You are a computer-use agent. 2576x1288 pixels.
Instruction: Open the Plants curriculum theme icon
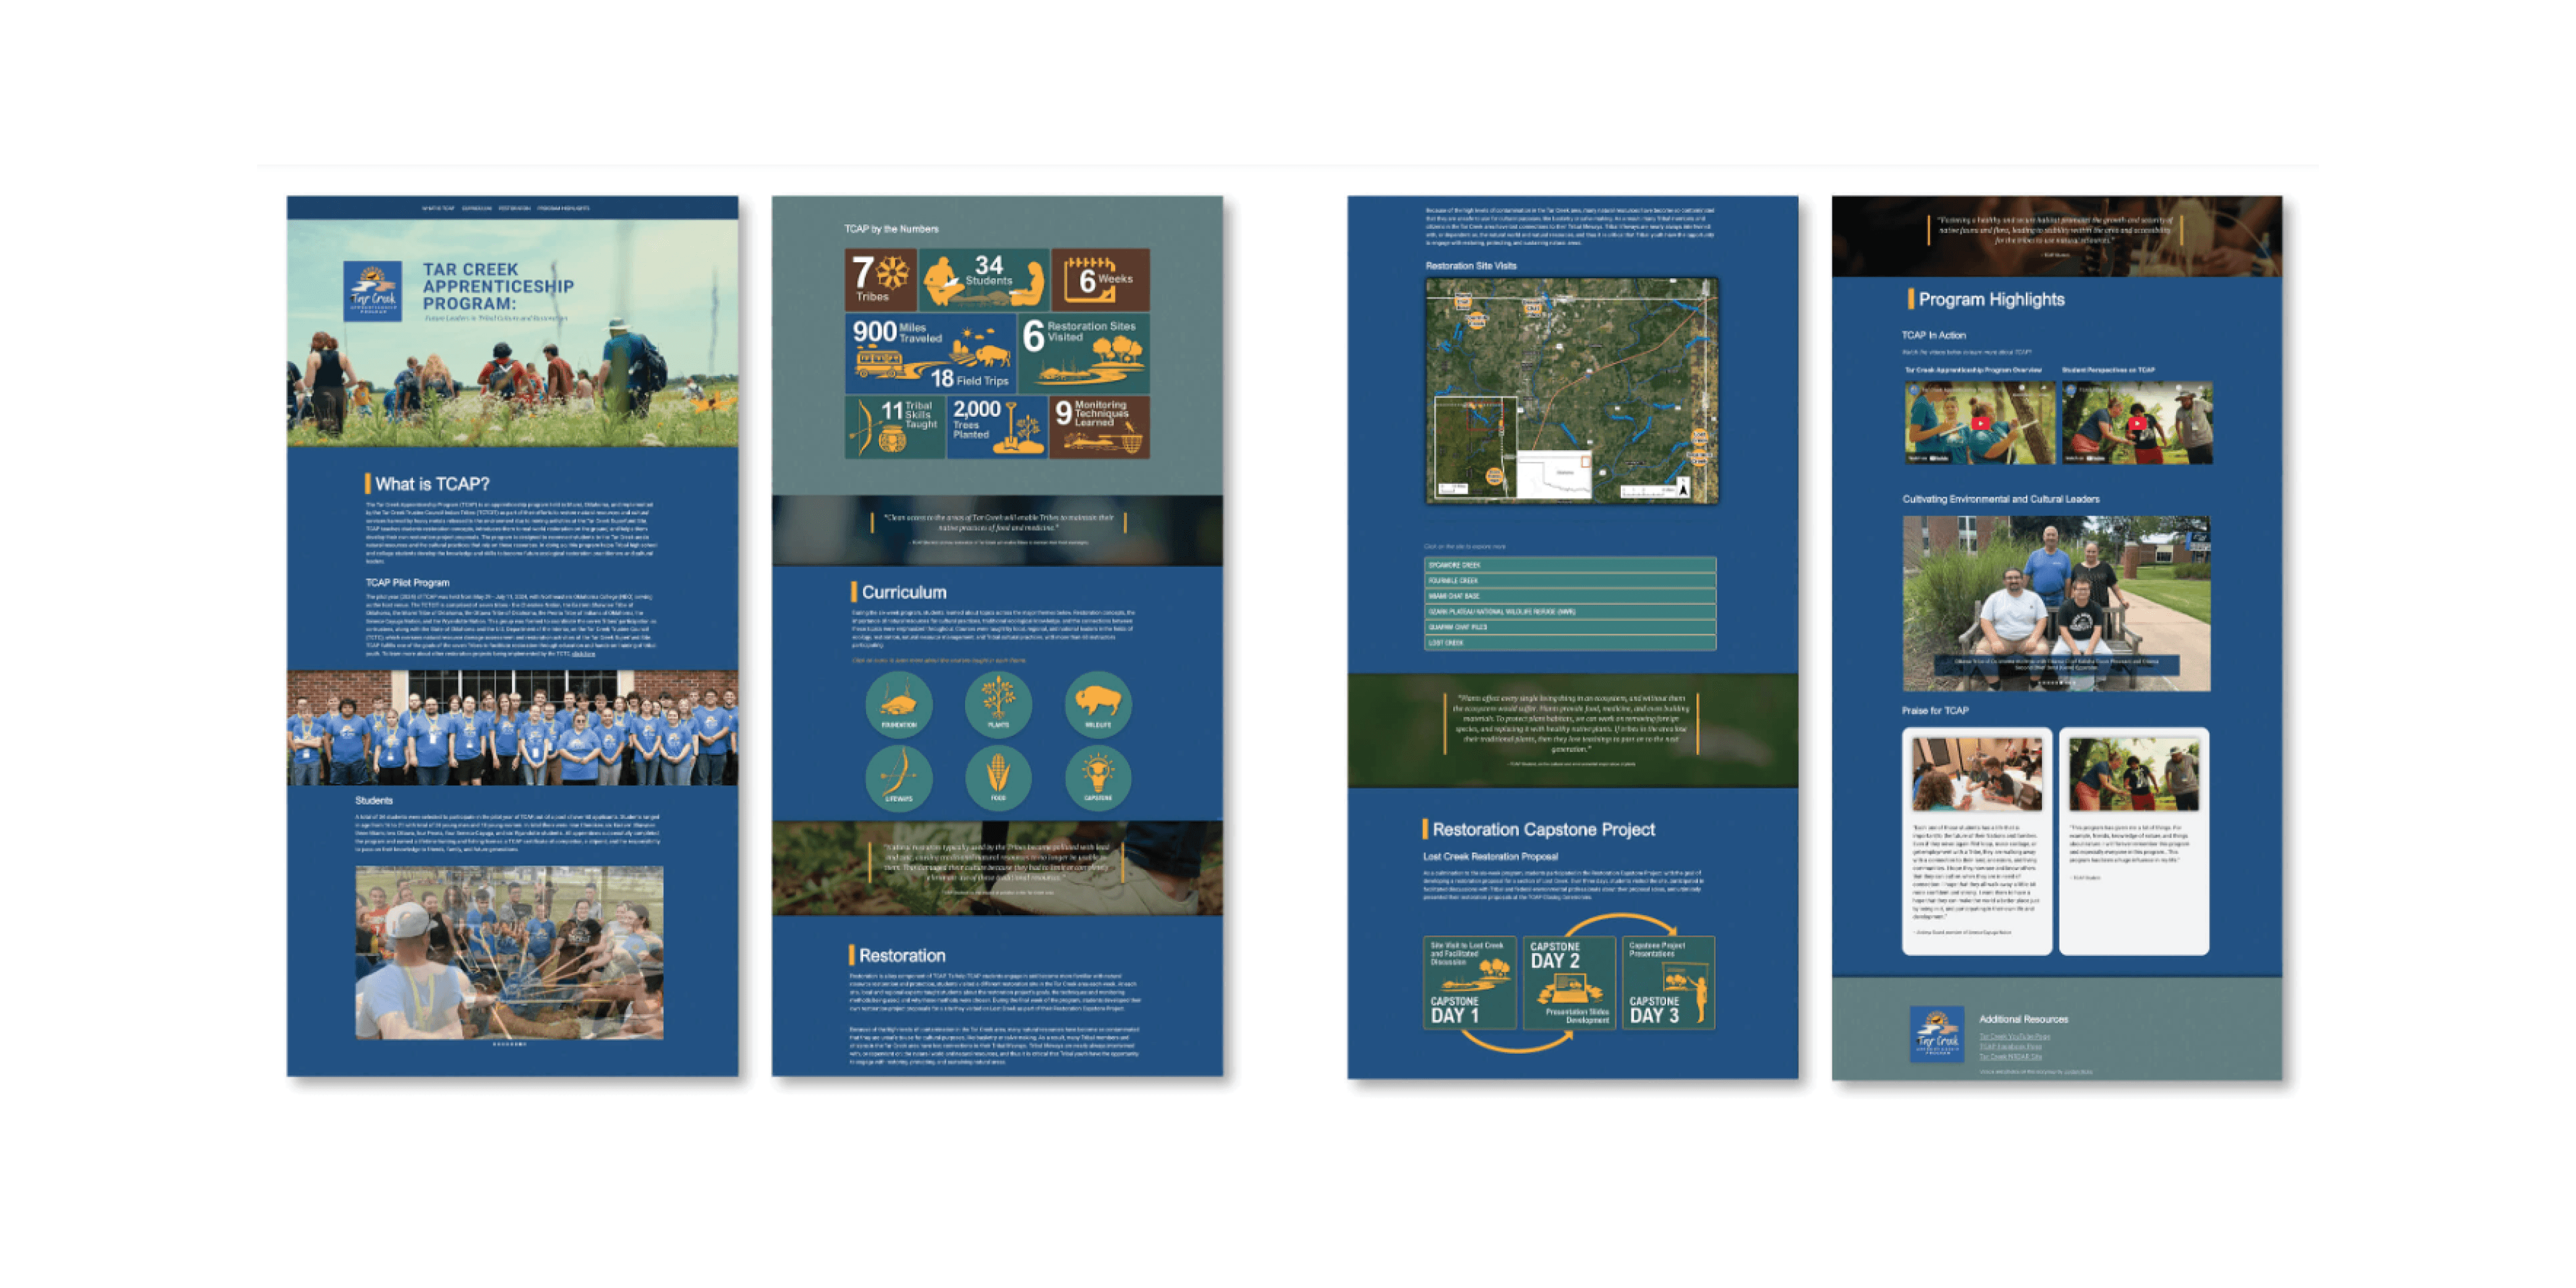pyautogui.click(x=998, y=704)
